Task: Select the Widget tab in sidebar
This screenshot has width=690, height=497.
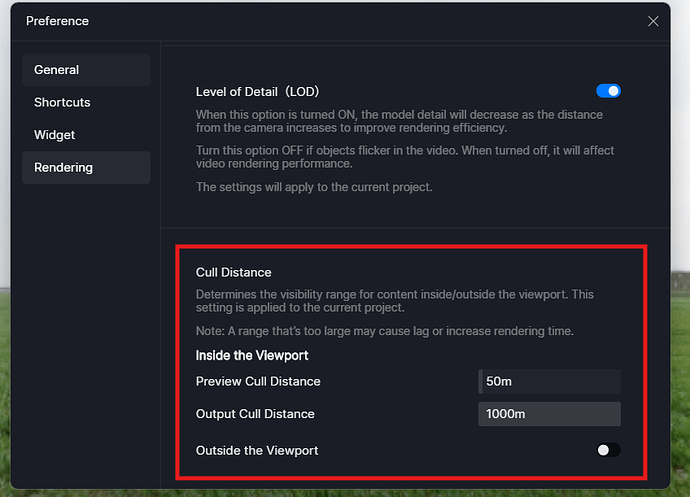Action: (86, 135)
